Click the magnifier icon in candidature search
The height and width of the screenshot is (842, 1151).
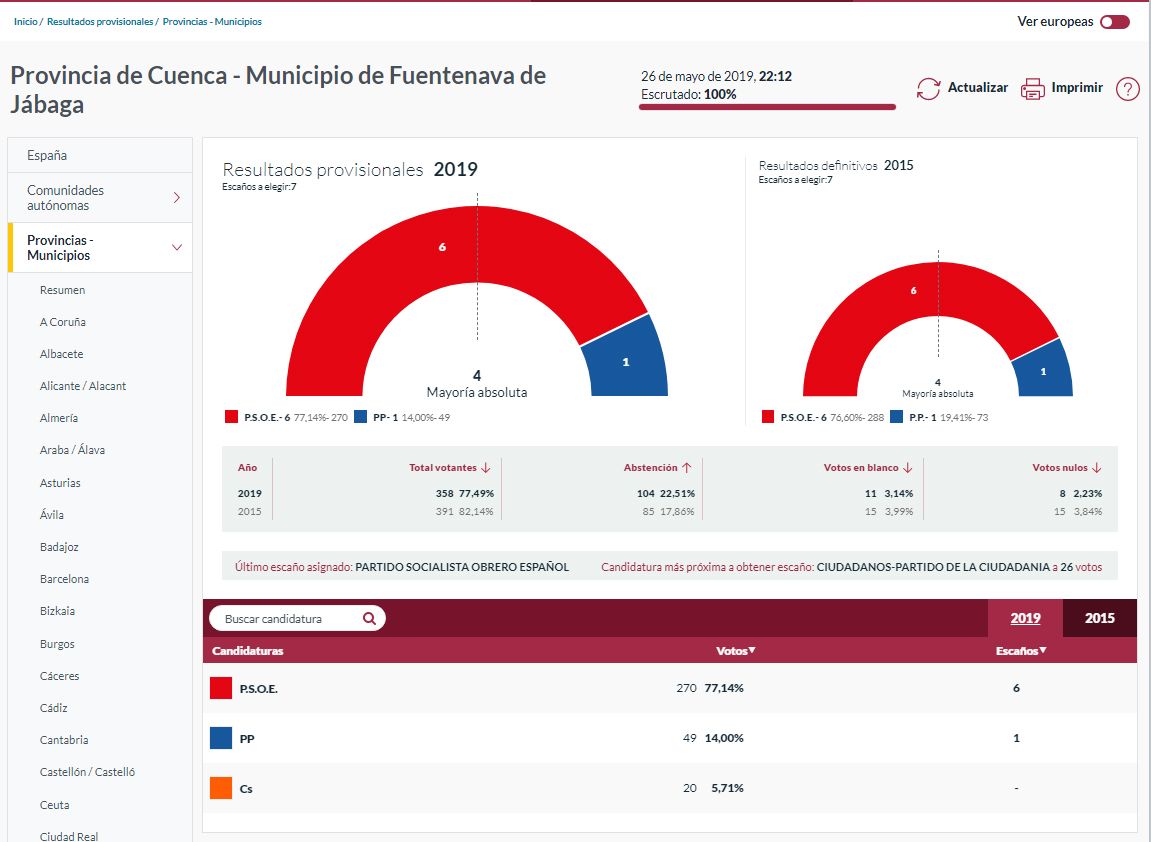[x=369, y=619]
